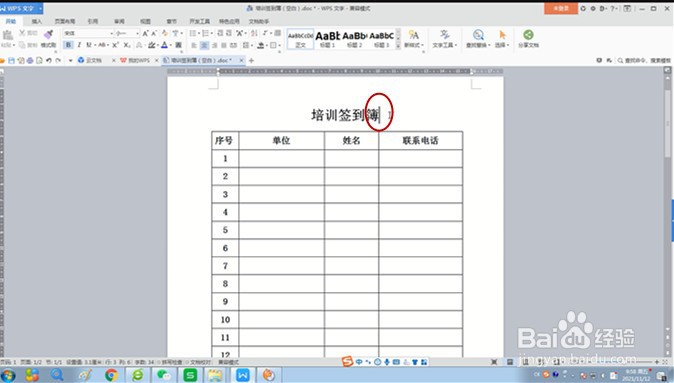Select the 标题 3 heading style
674x383 pixels.
tap(381, 39)
